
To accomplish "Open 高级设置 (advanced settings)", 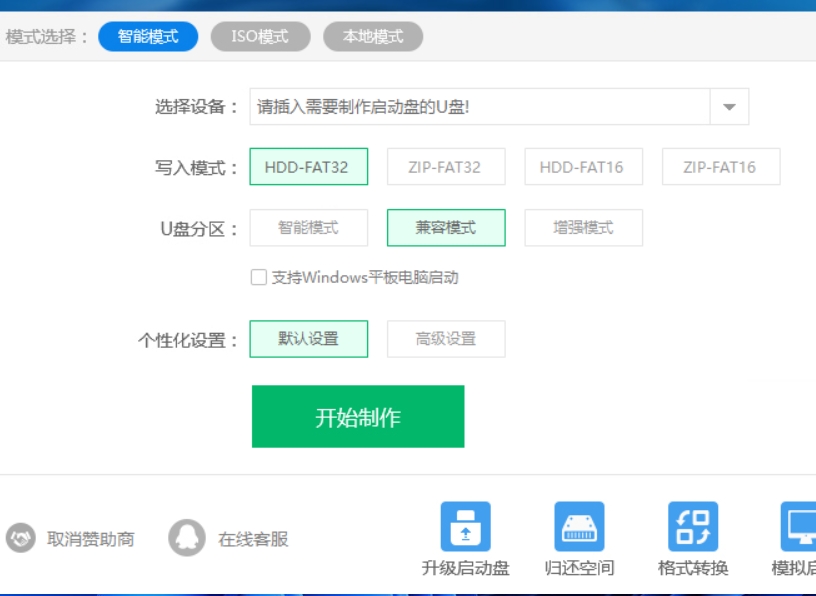I will [446, 339].
